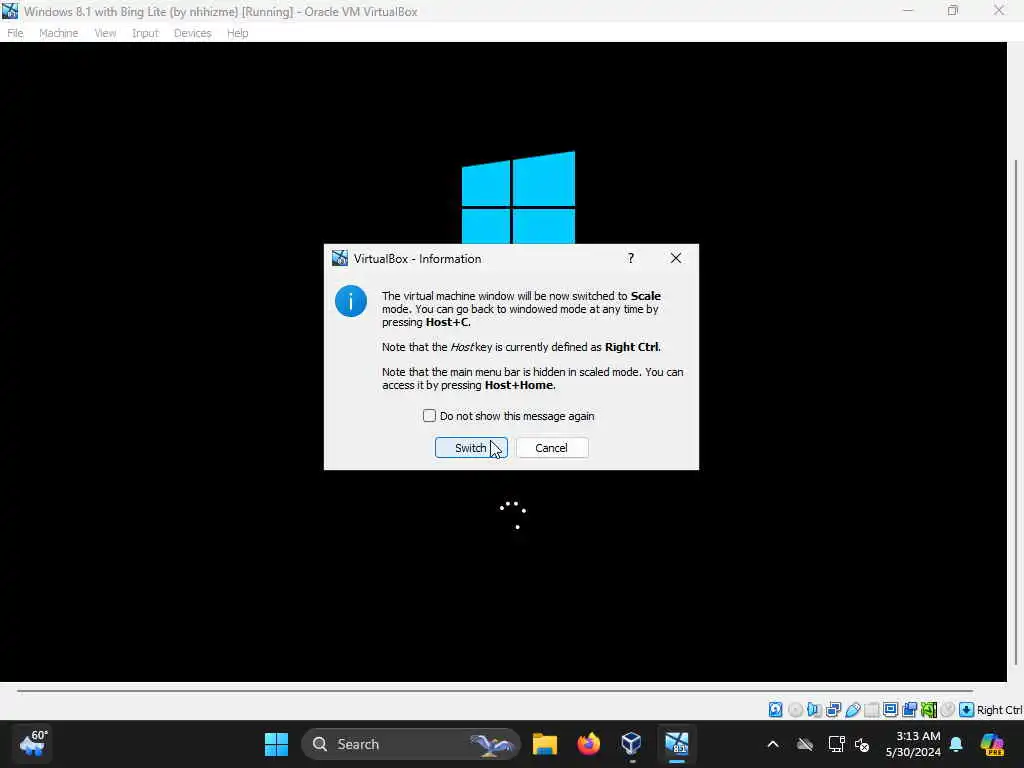The height and width of the screenshot is (768, 1024).
Task: Open the weather widget showing 60°
Action: (32, 744)
